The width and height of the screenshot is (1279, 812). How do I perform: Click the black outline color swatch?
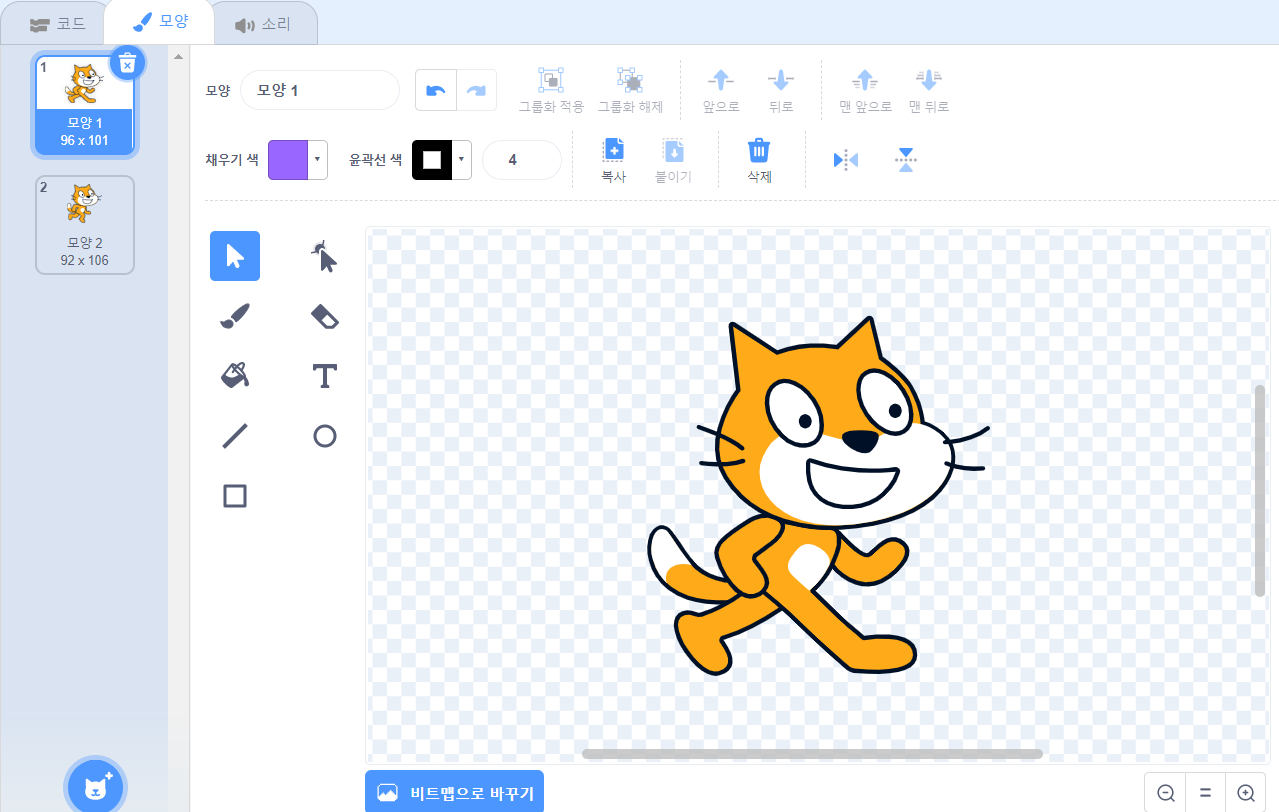point(432,160)
